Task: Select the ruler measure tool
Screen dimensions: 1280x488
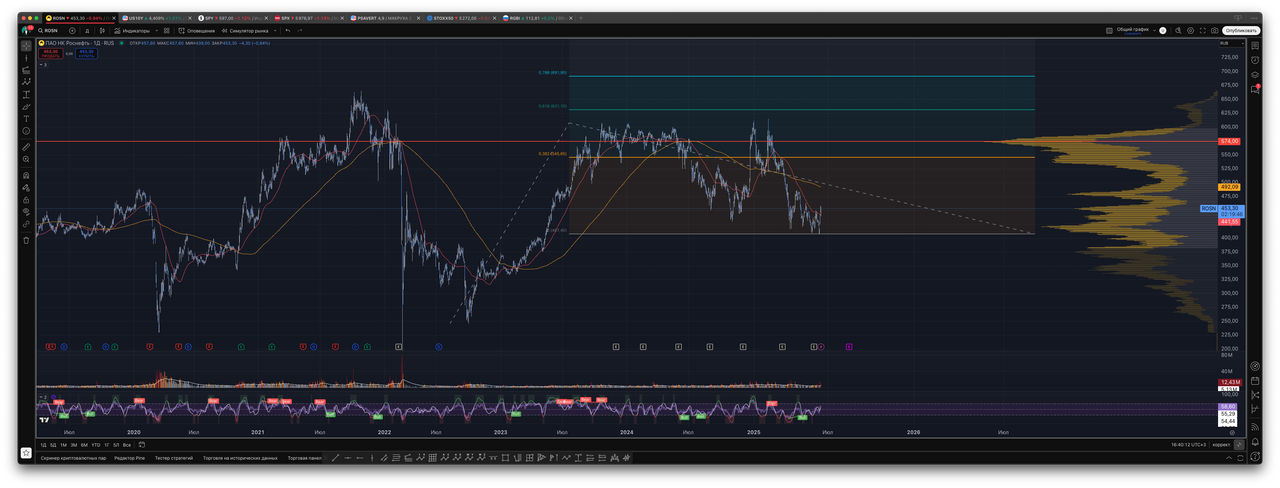Action: 26,147
